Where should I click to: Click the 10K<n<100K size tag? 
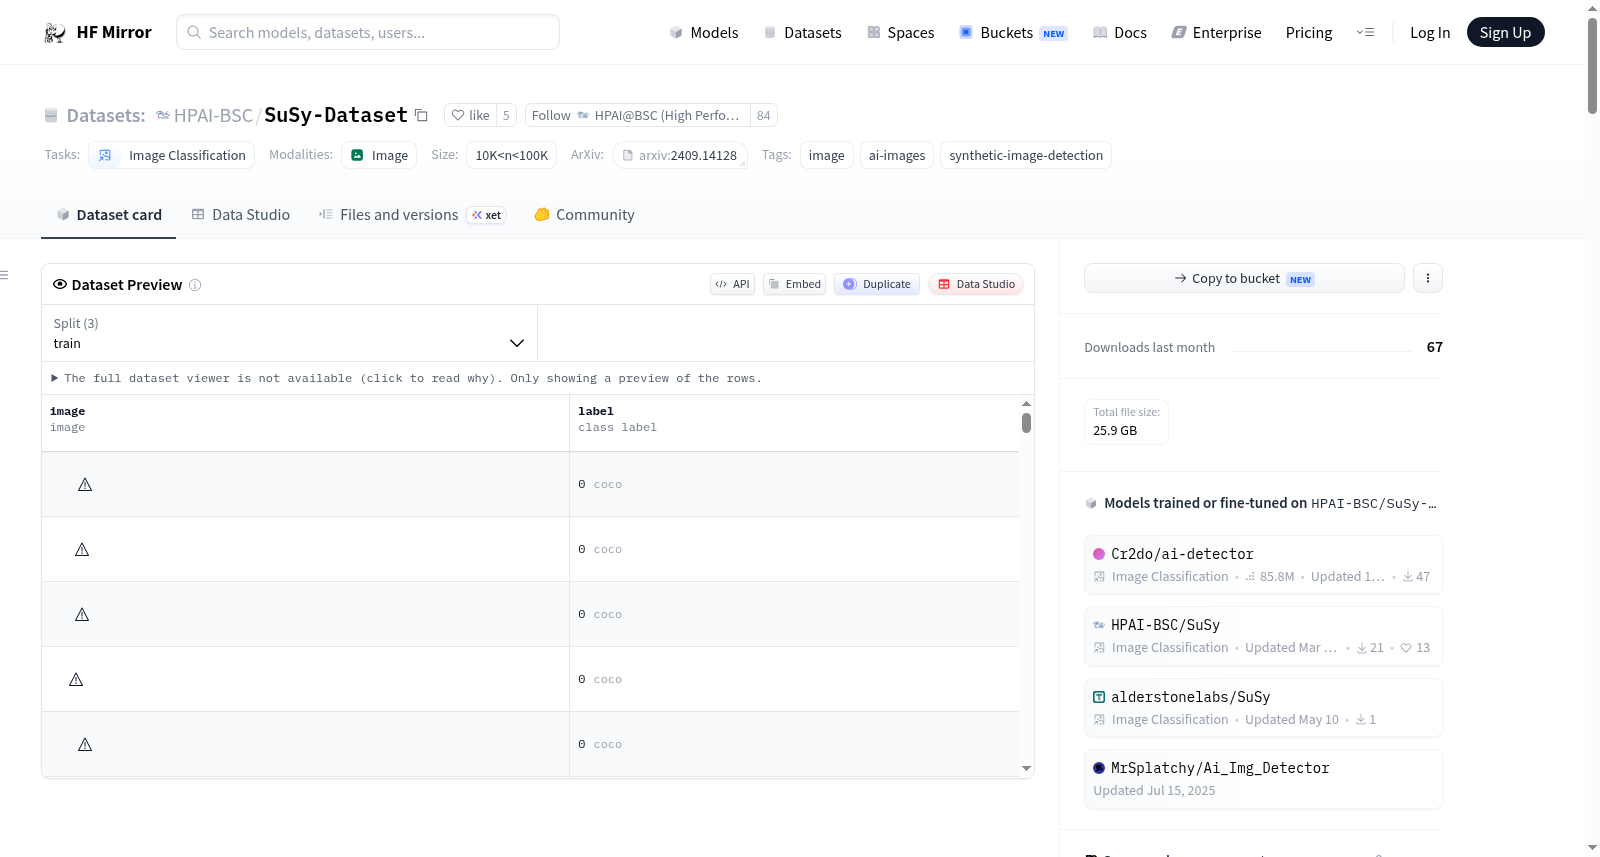click(x=512, y=156)
